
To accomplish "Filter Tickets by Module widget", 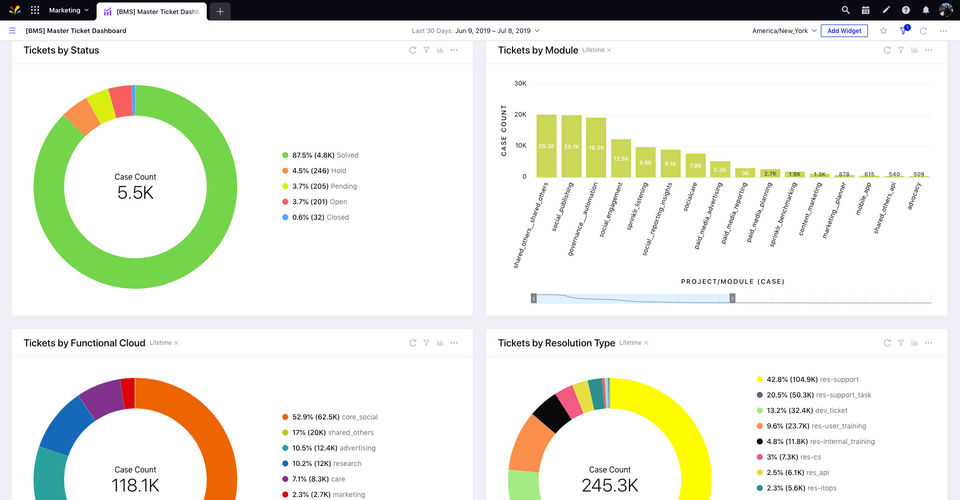I will (x=901, y=50).
